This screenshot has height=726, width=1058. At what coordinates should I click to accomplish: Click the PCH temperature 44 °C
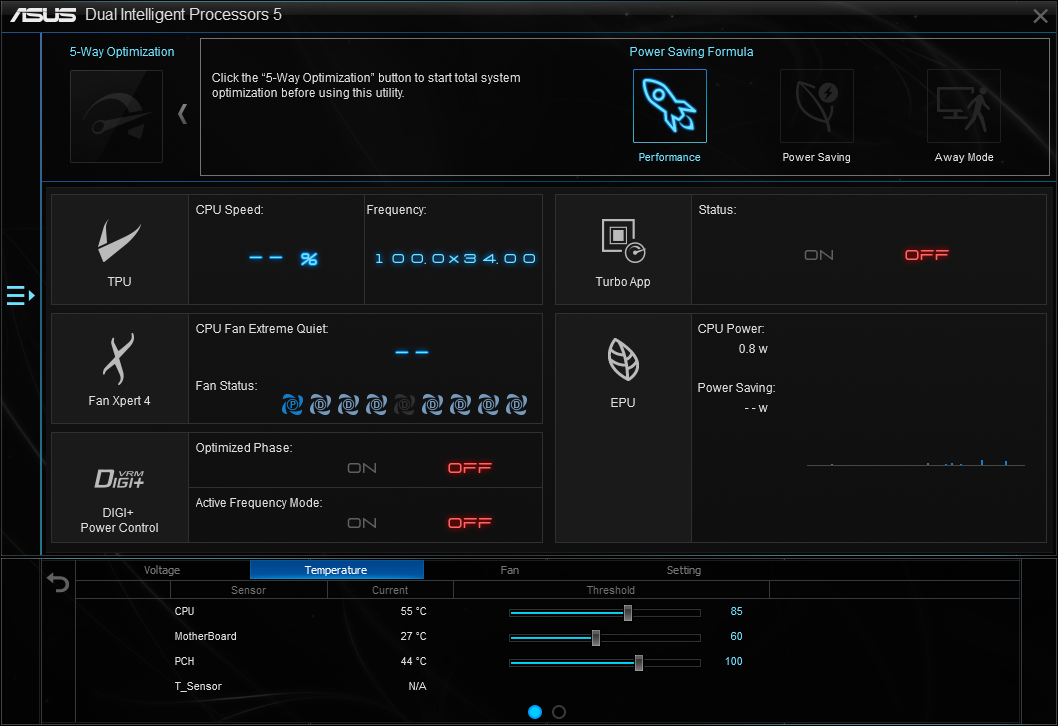click(x=413, y=661)
